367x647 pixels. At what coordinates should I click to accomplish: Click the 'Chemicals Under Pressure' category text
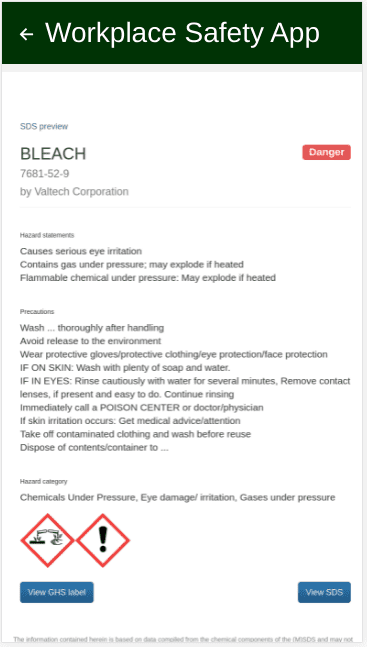coord(78,497)
